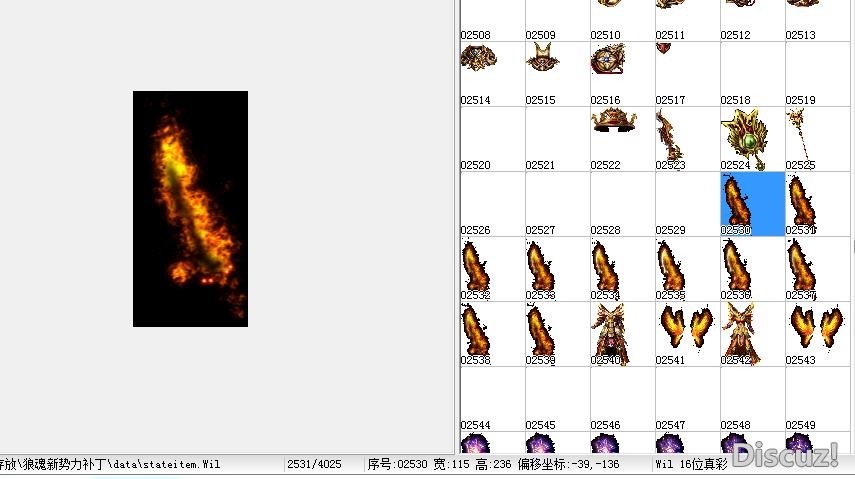Select empty cell 02529
The height and width of the screenshot is (479, 855).
pos(688,204)
